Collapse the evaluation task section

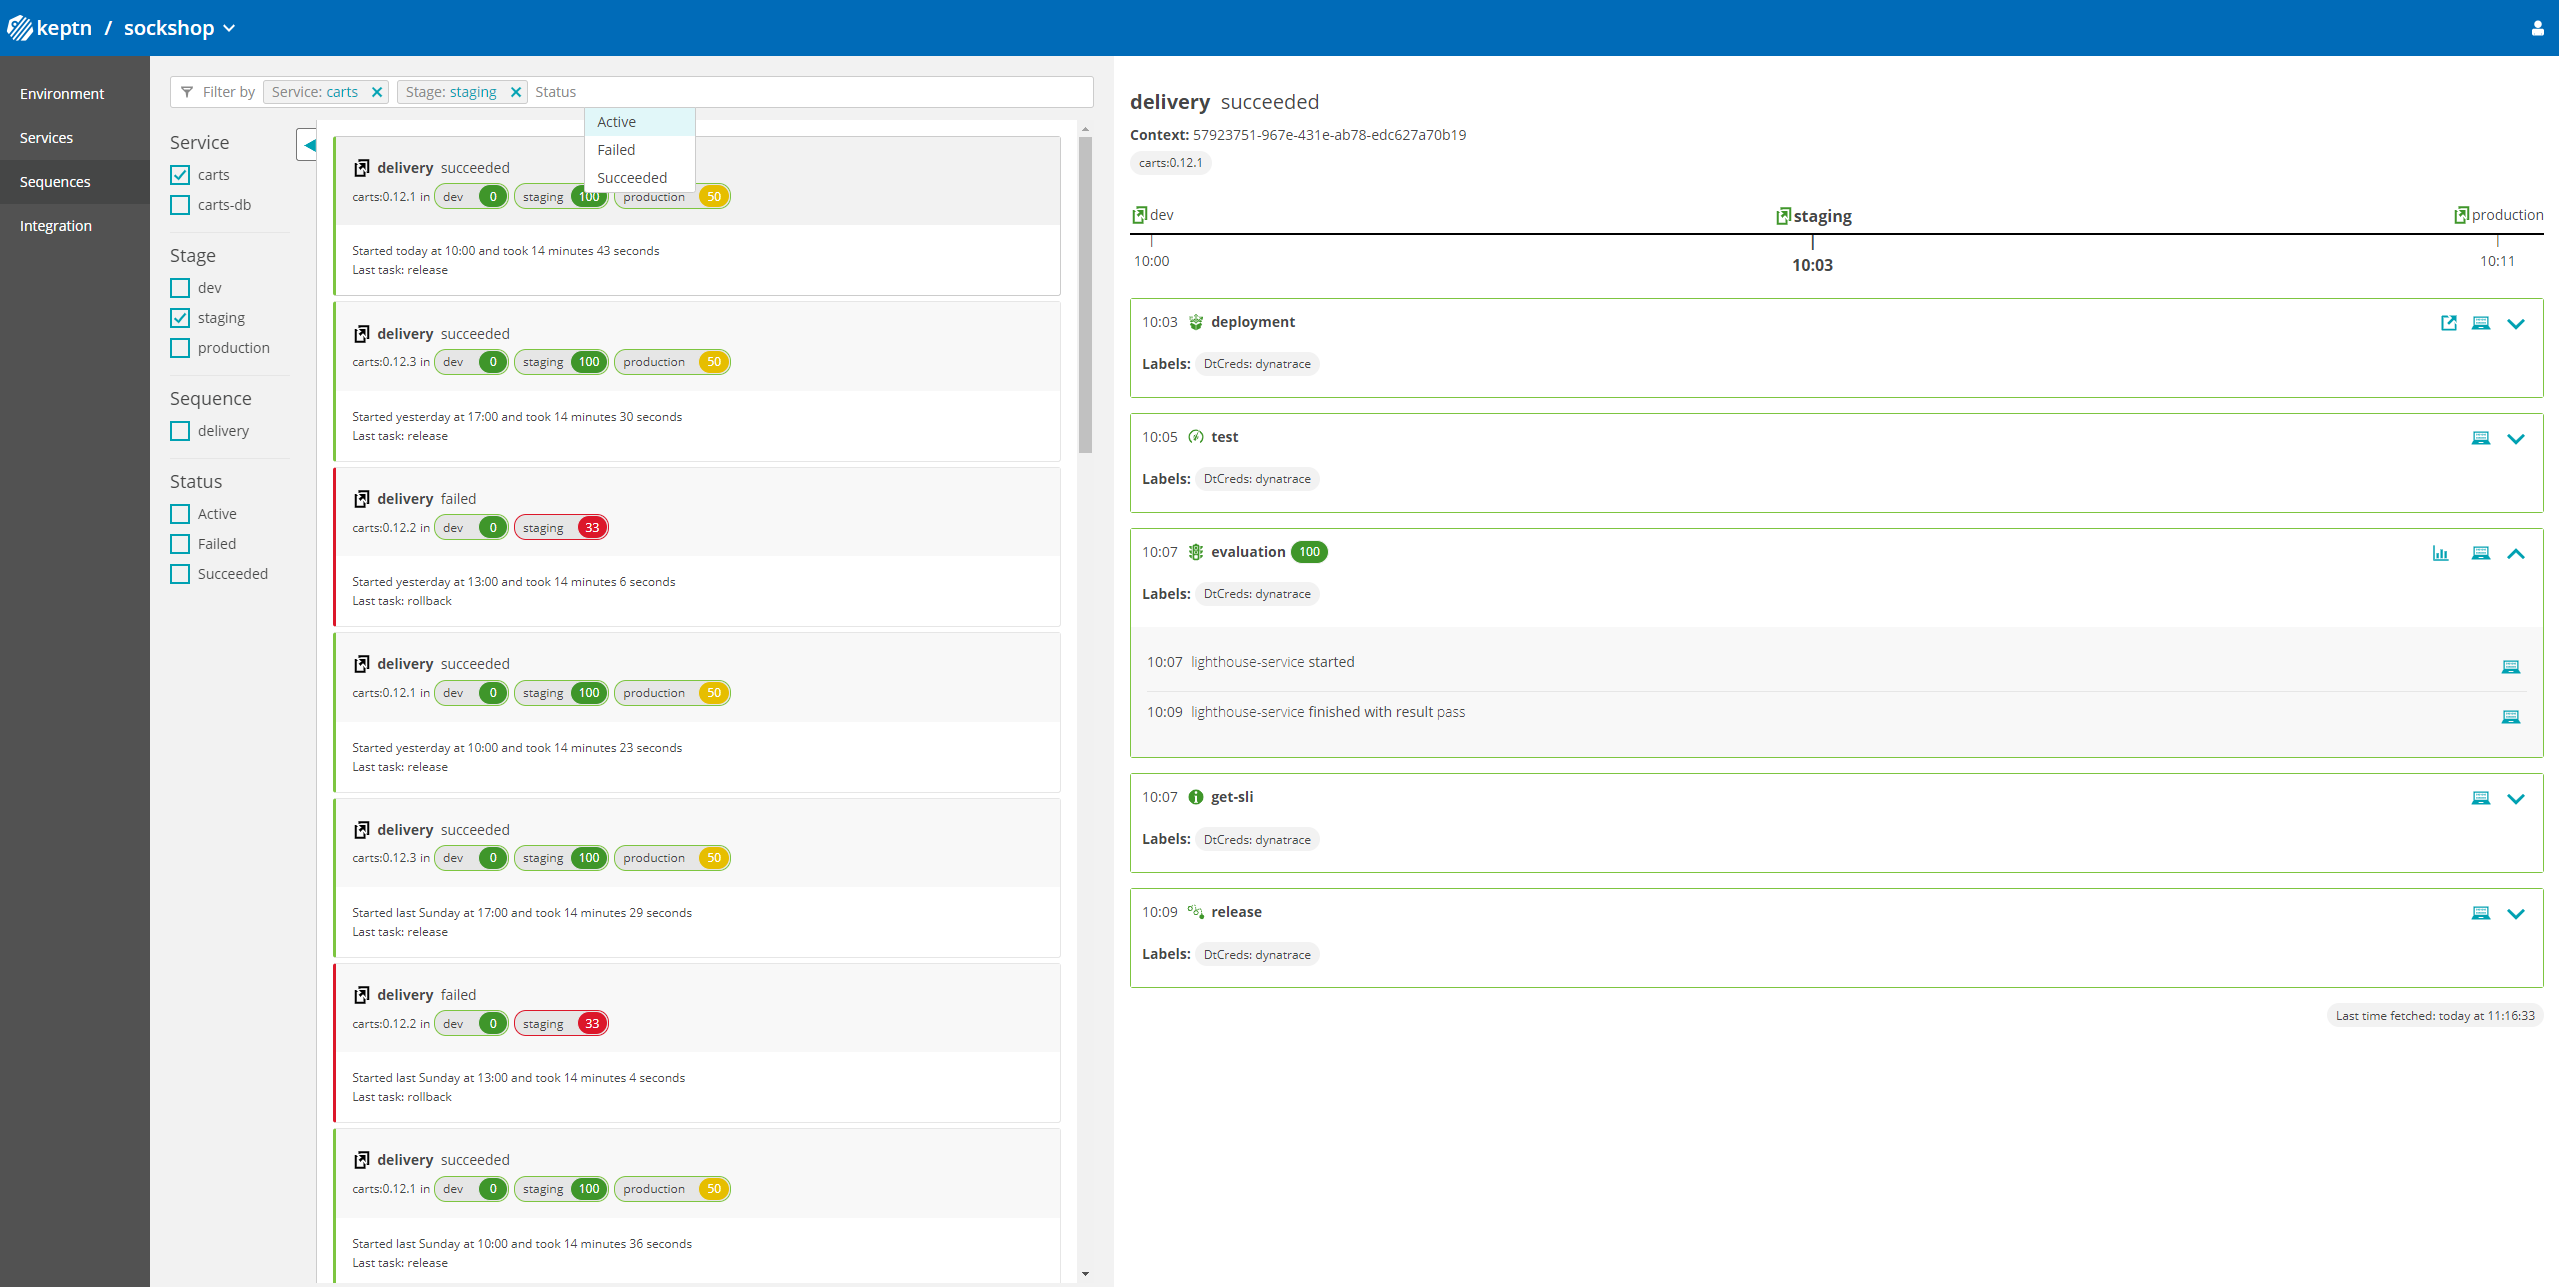[x=2516, y=553]
